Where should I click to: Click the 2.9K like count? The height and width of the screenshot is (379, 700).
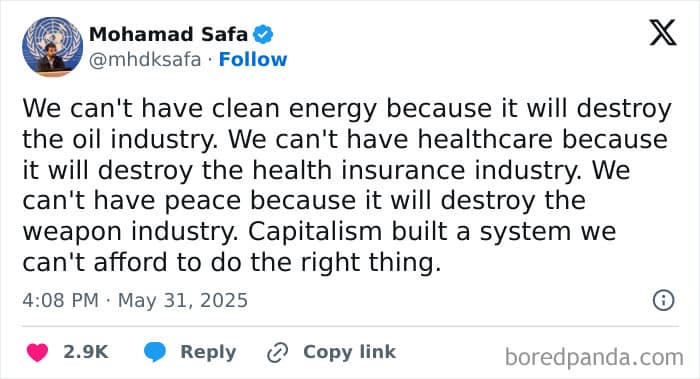[86, 352]
